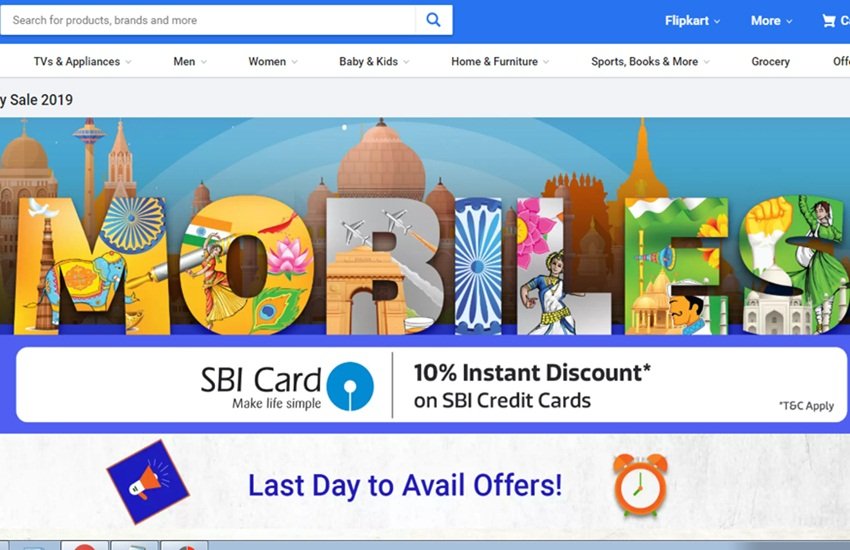Open the shopping cart icon

coord(828,21)
